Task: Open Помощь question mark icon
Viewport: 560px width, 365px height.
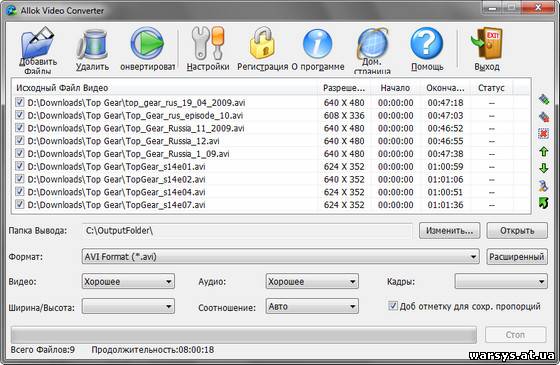Action: (x=427, y=44)
